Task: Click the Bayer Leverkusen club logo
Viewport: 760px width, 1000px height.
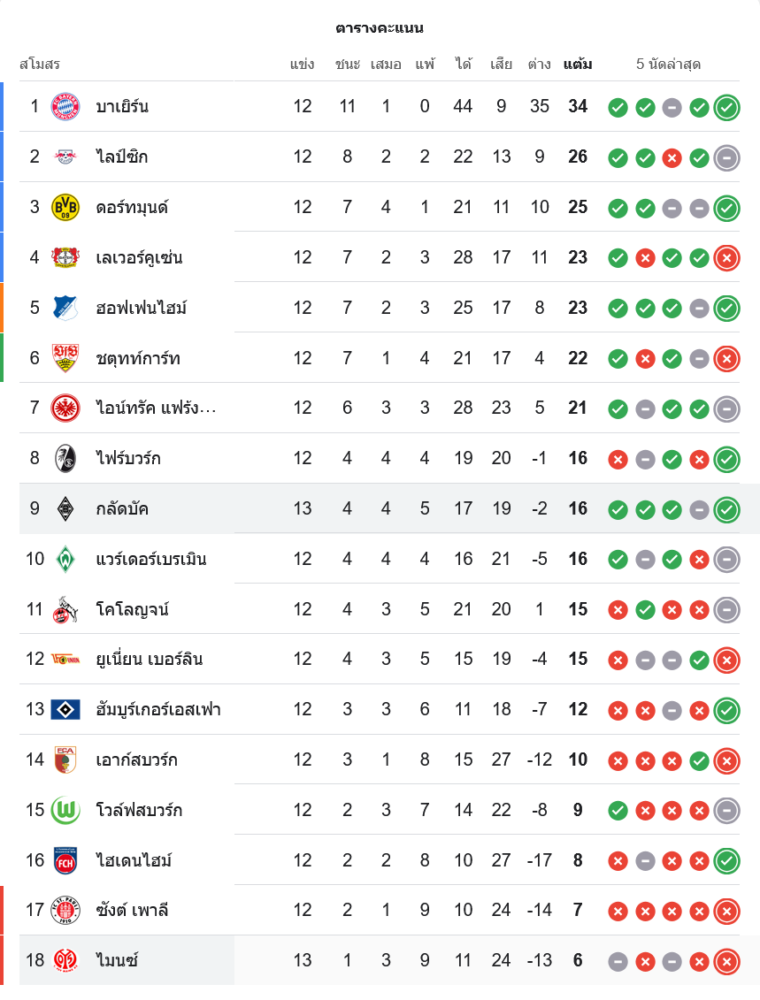Action: click(65, 257)
